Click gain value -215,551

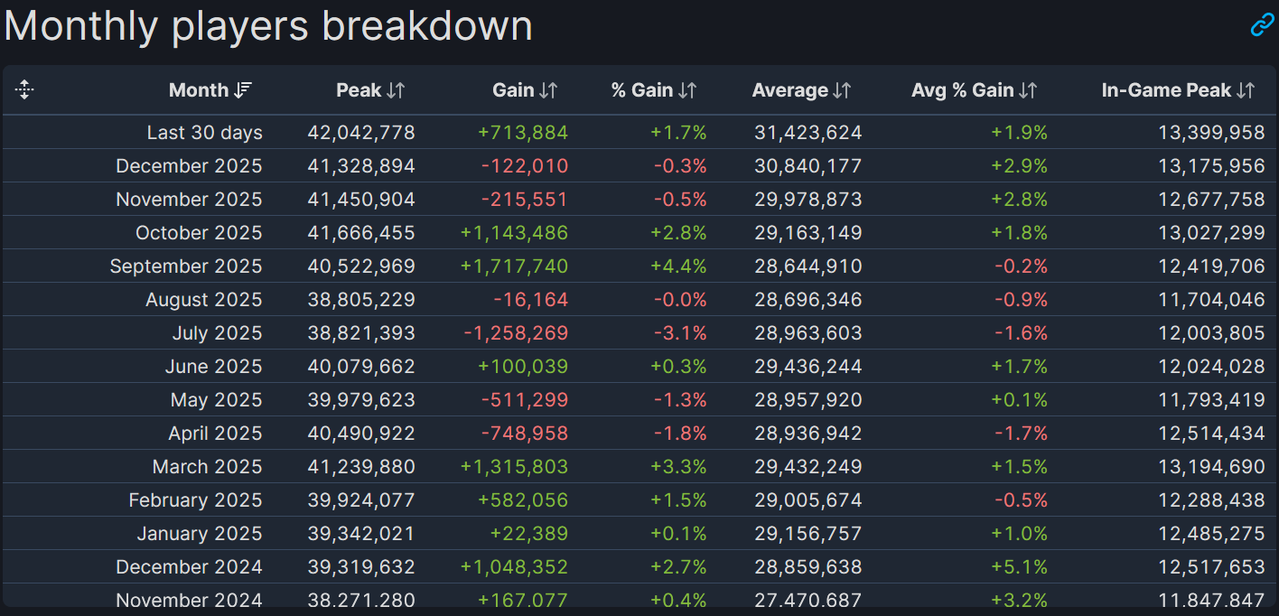(x=525, y=199)
